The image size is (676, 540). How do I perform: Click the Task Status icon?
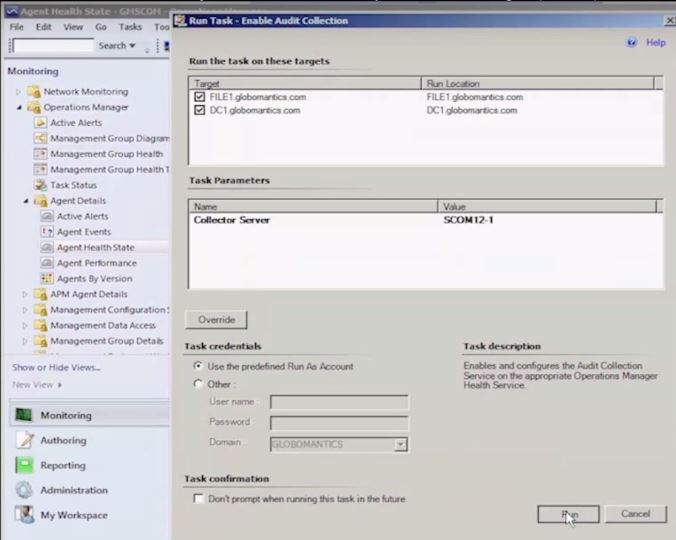[x=41, y=185]
